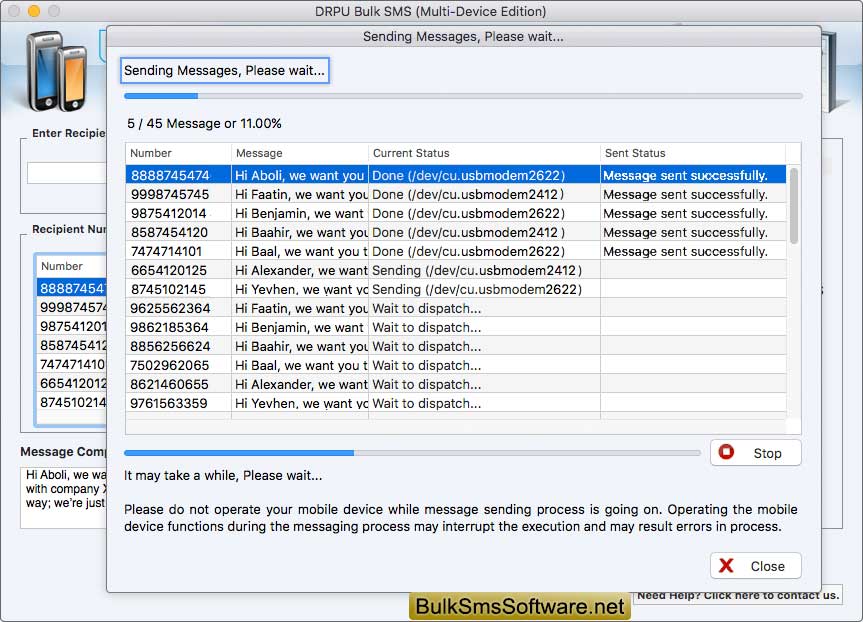The image size is (863, 622).
Task: Click the lower progress bar beside Stop
Action: [412, 453]
